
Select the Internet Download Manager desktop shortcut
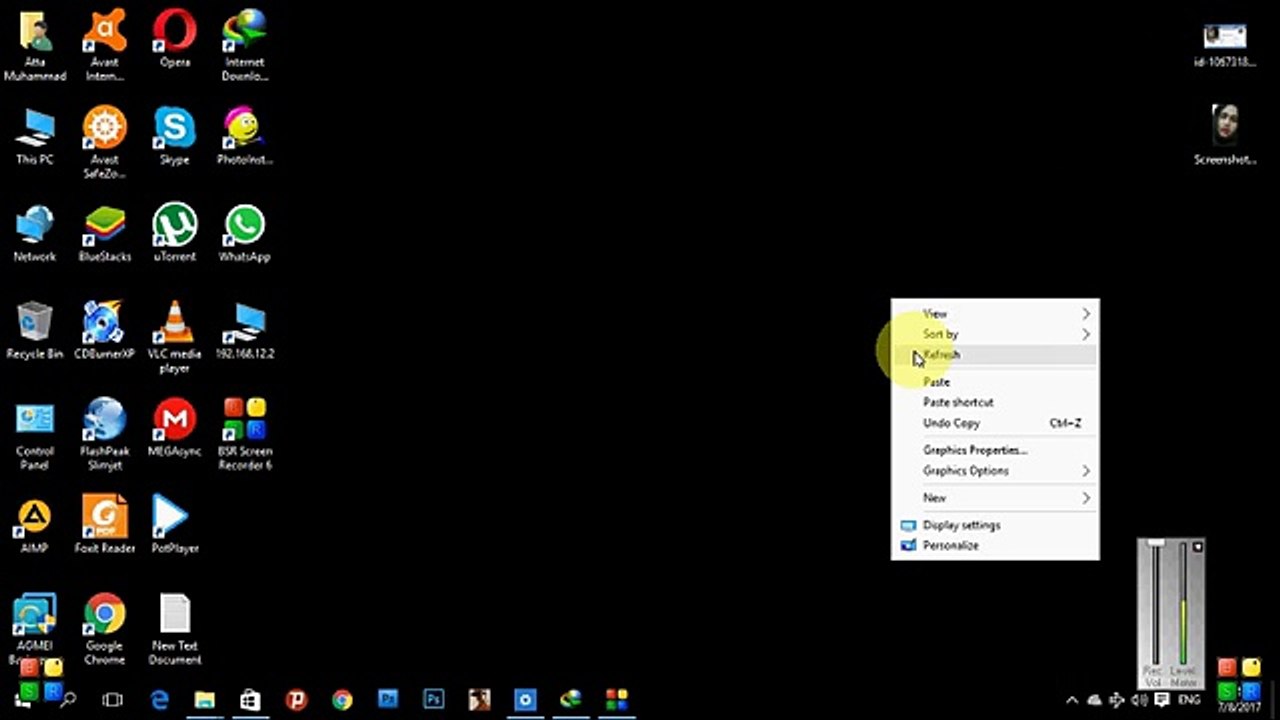pos(245,45)
